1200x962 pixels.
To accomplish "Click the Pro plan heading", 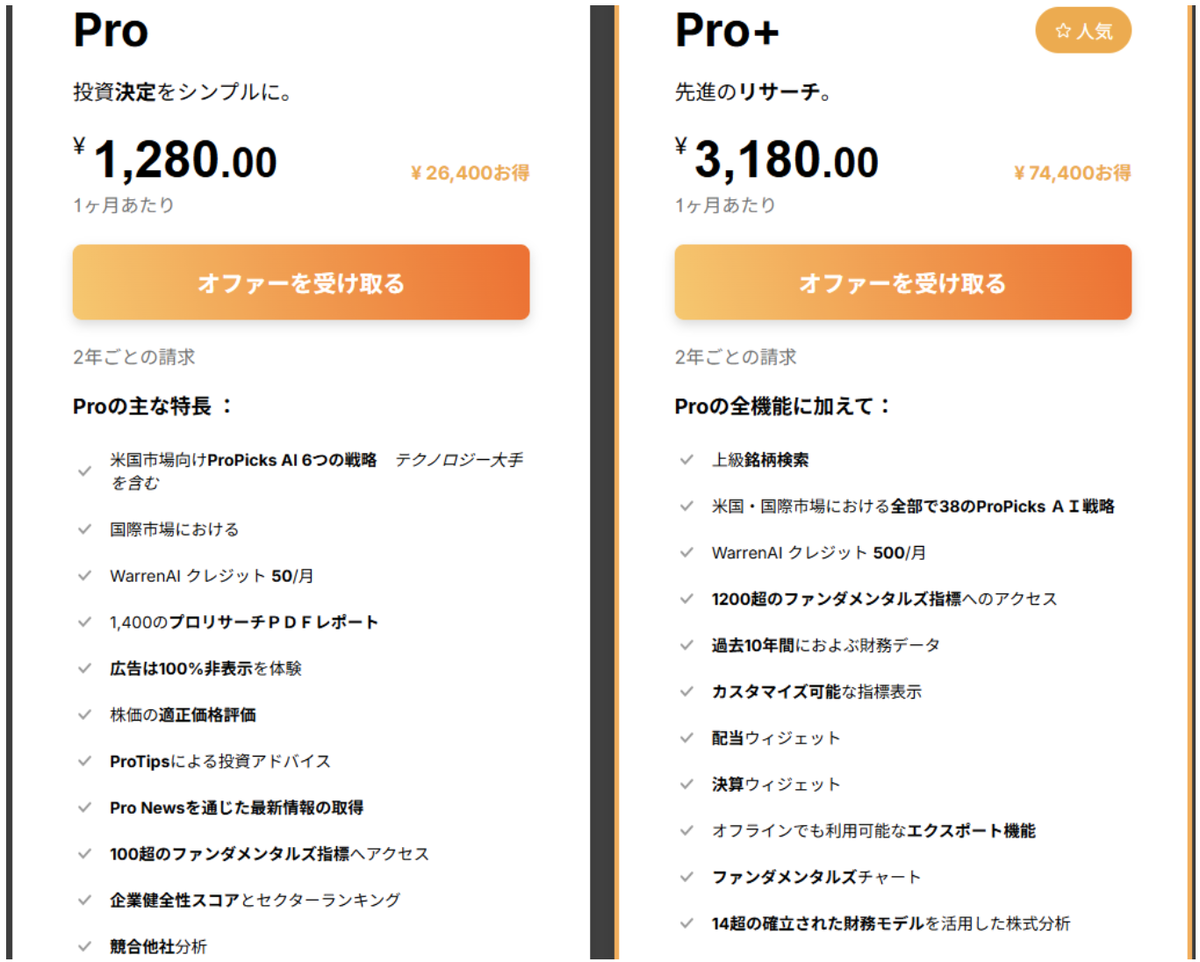I will [x=111, y=30].
